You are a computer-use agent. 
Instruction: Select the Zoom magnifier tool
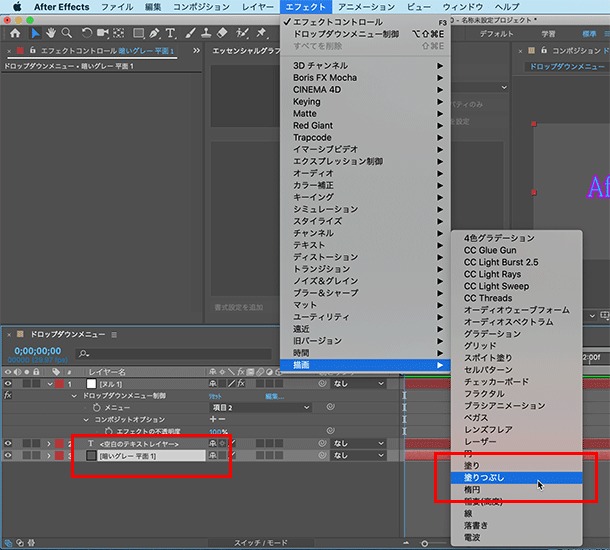(x=67, y=33)
